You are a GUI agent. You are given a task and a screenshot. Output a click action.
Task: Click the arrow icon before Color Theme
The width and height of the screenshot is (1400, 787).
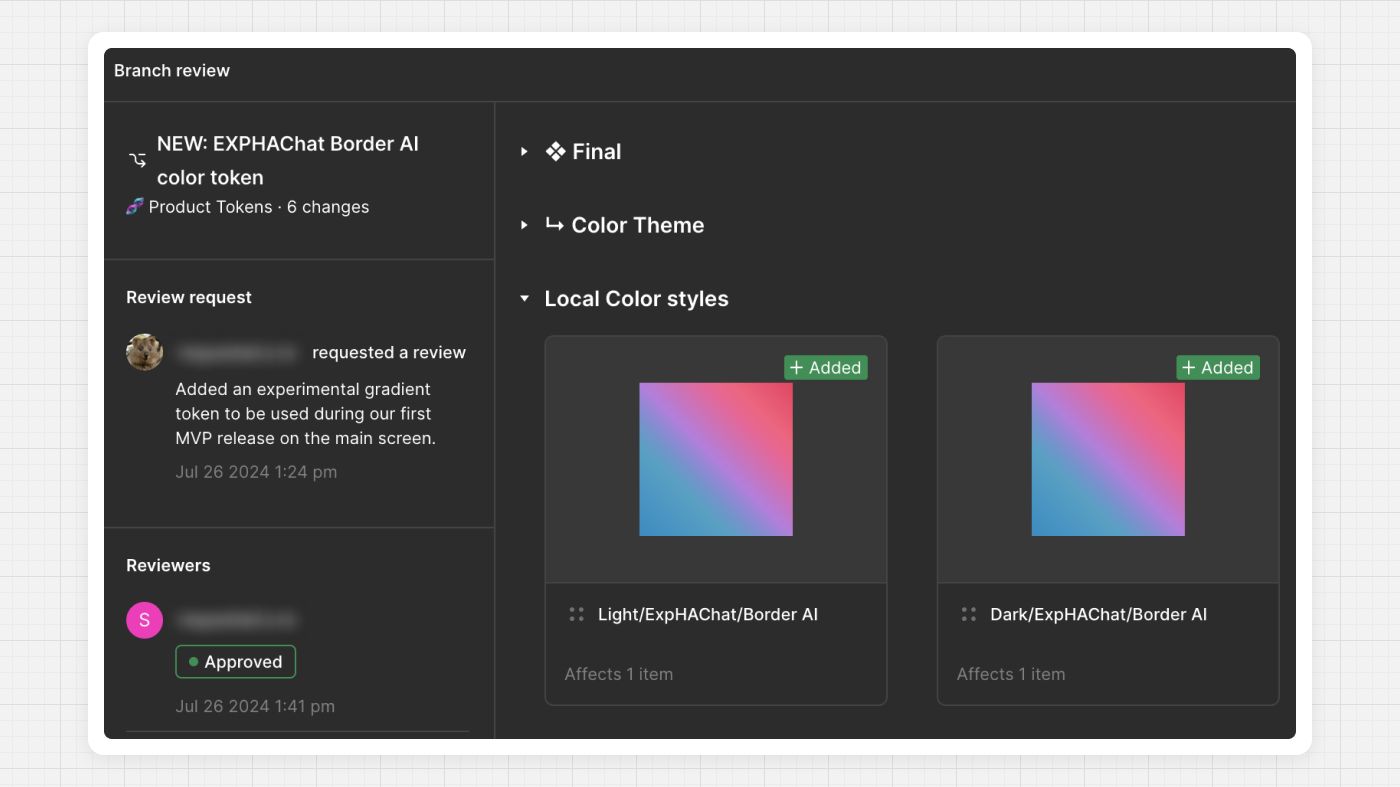tap(554, 225)
